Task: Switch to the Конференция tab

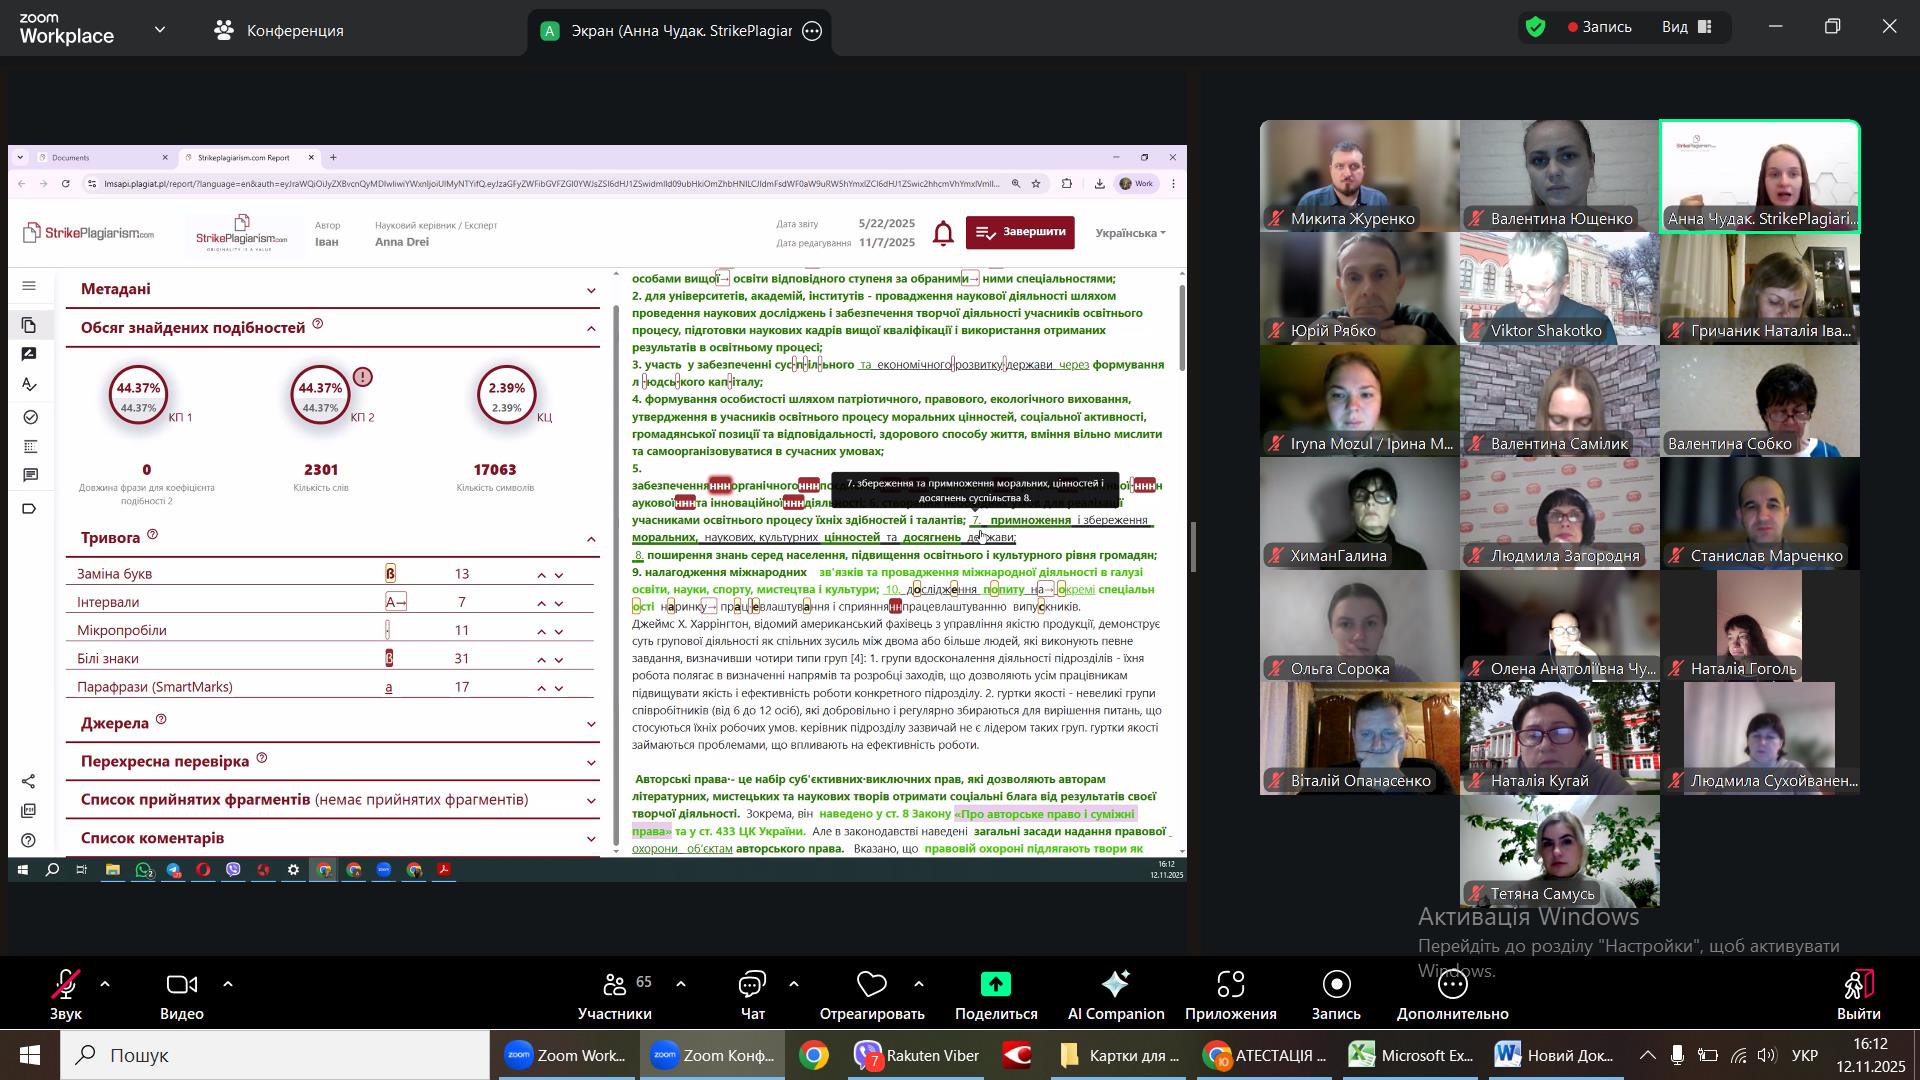Action: 280,31
